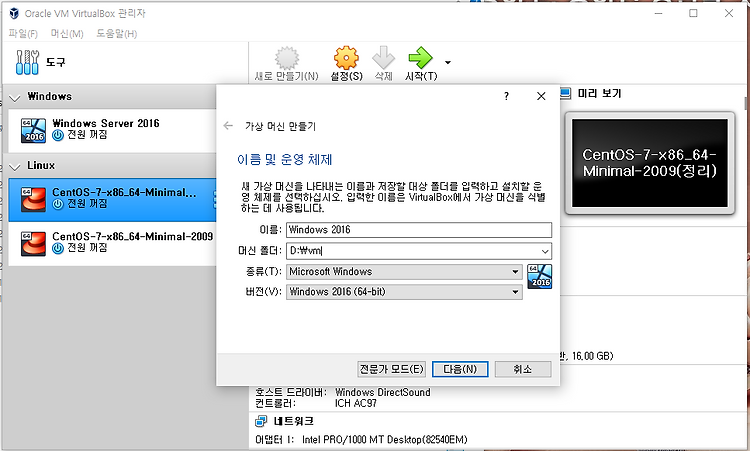Click the machine folder field D:\vm

(419, 251)
